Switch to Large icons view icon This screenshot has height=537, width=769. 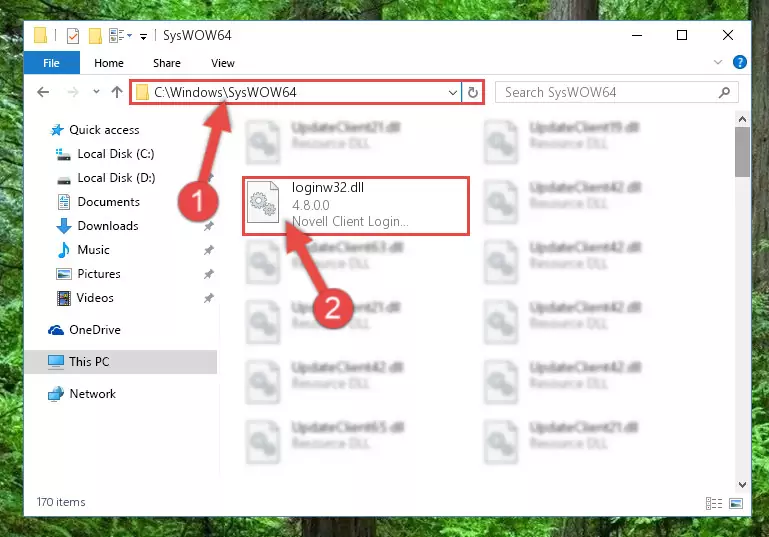pos(736,503)
